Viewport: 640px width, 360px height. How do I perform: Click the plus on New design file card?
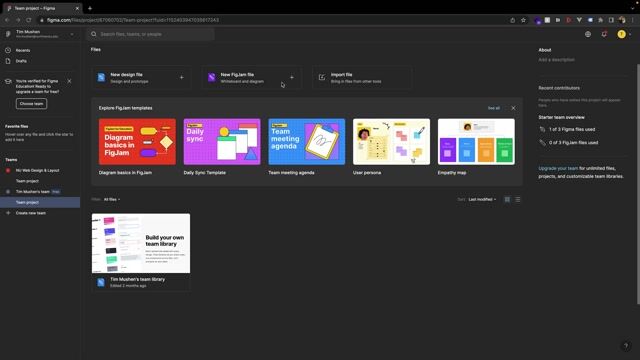(182, 78)
